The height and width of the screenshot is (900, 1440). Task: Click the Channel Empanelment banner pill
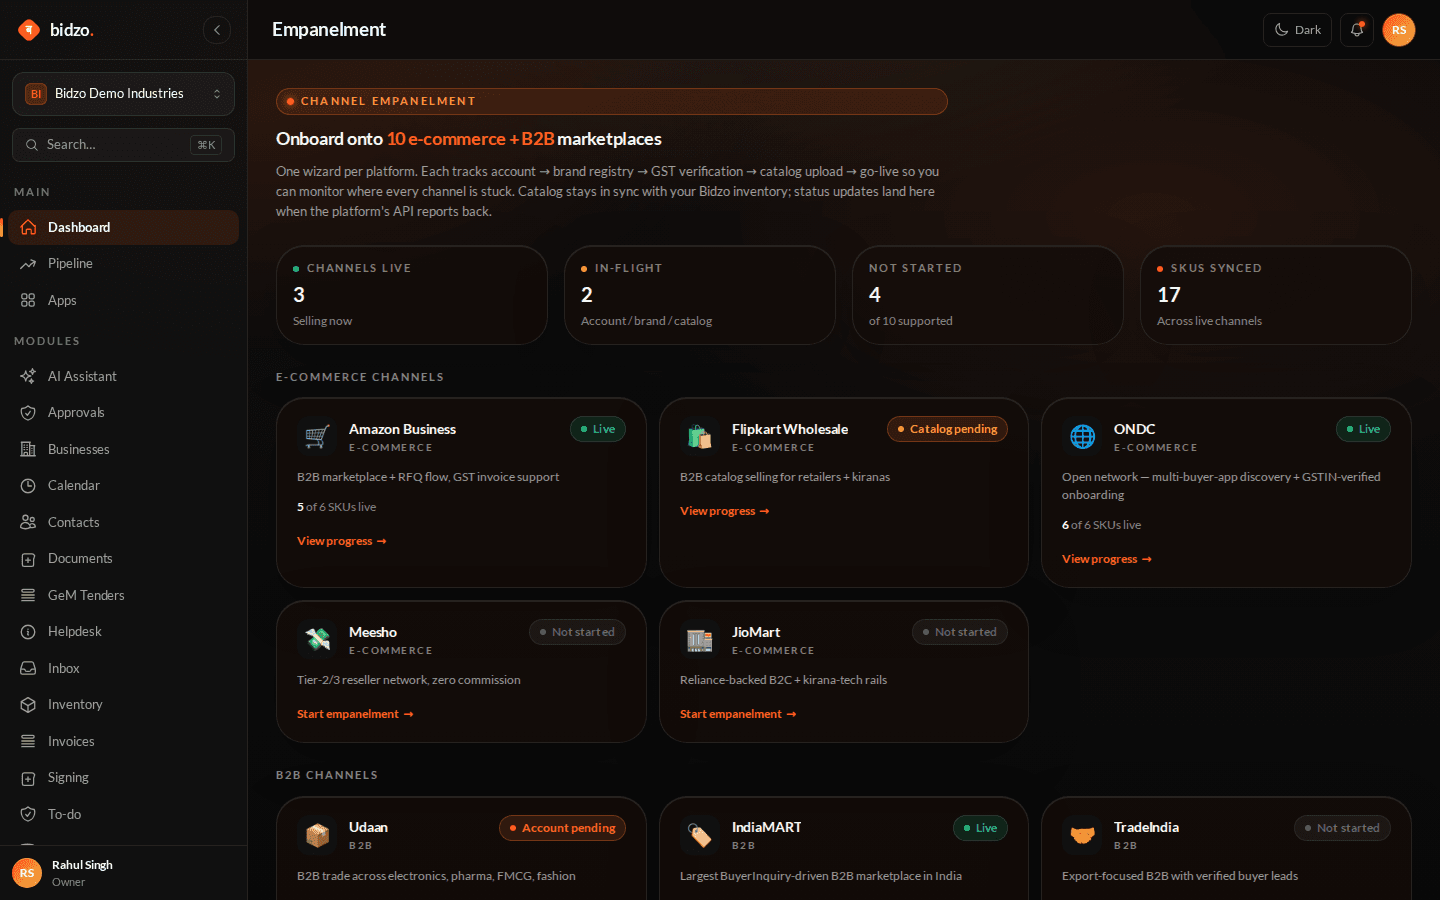click(611, 101)
